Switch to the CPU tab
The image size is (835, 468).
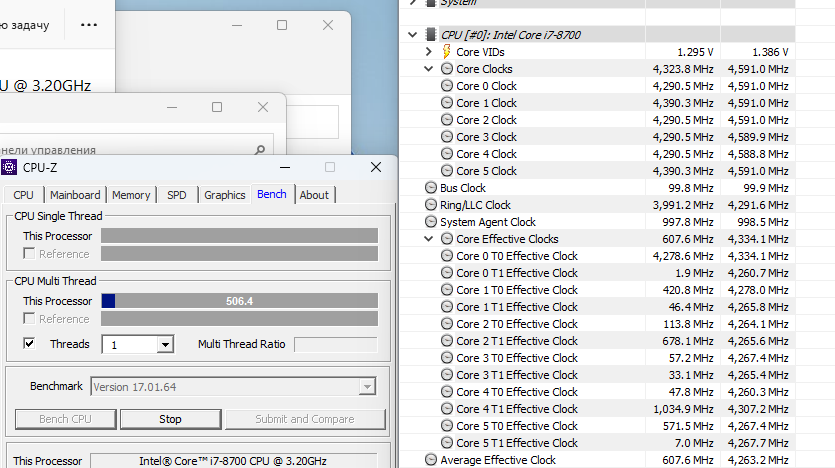click(x=23, y=195)
